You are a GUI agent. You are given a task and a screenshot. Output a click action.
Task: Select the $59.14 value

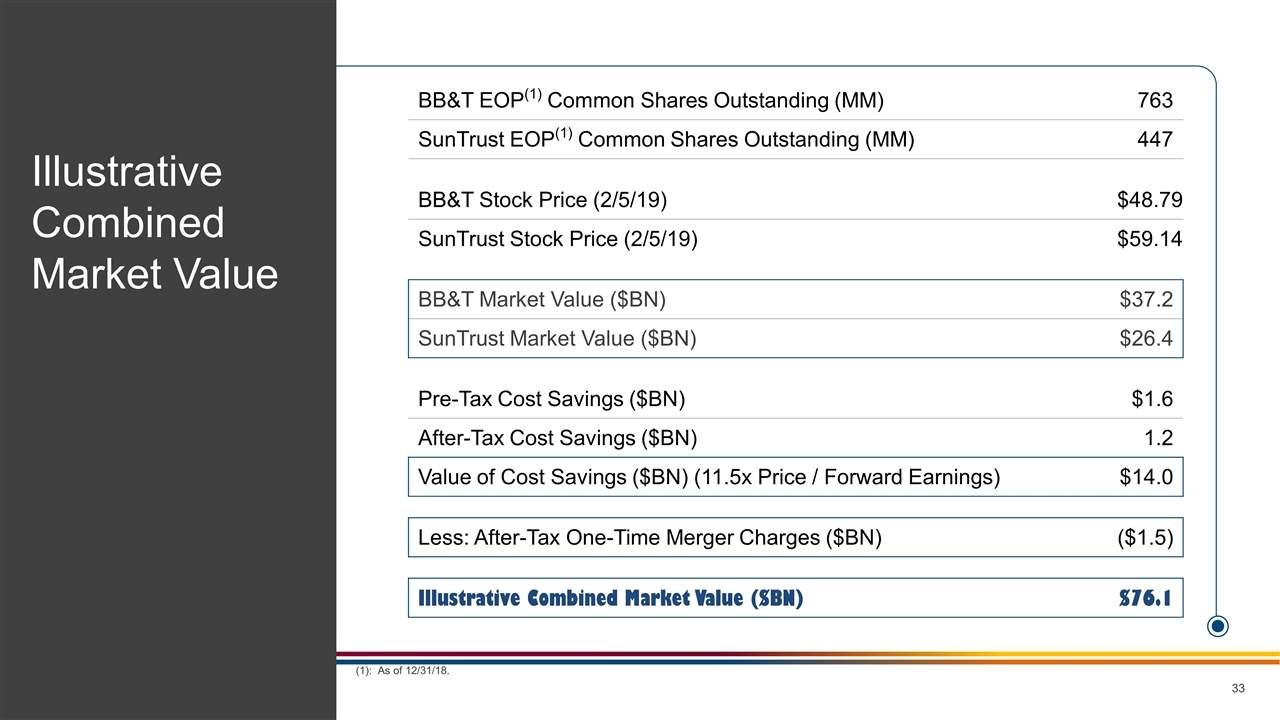click(x=1149, y=240)
